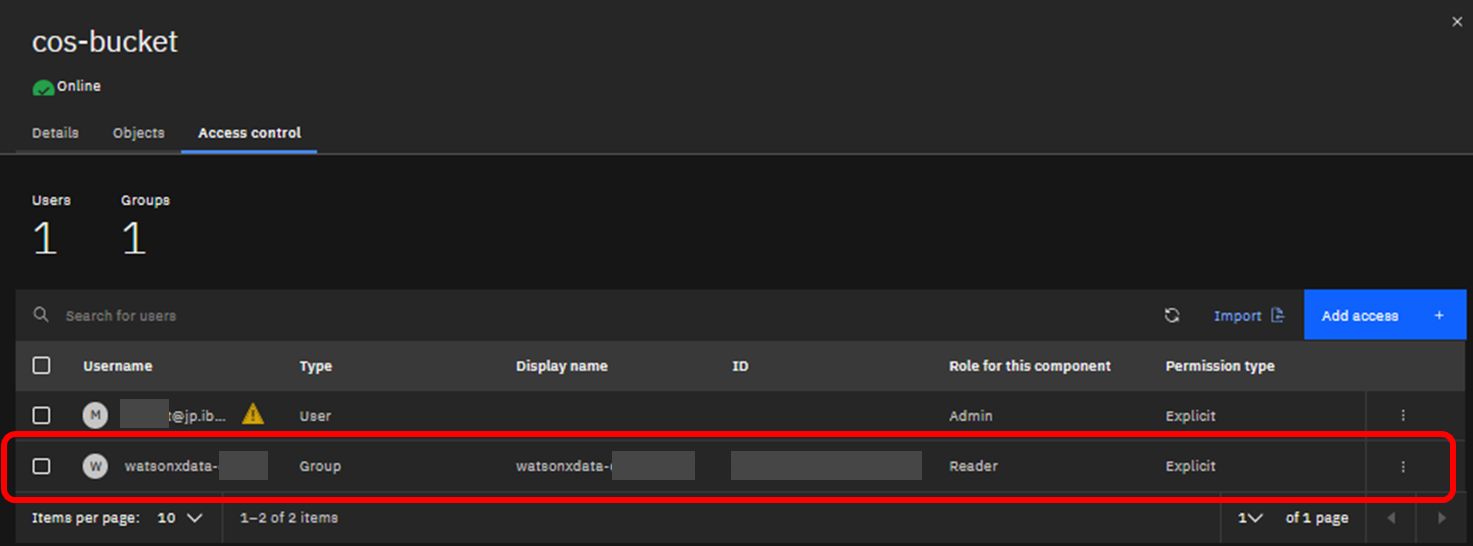Close the cos-bucket panel with the X
This screenshot has width=1473, height=546.
pyautogui.click(x=1457, y=22)
